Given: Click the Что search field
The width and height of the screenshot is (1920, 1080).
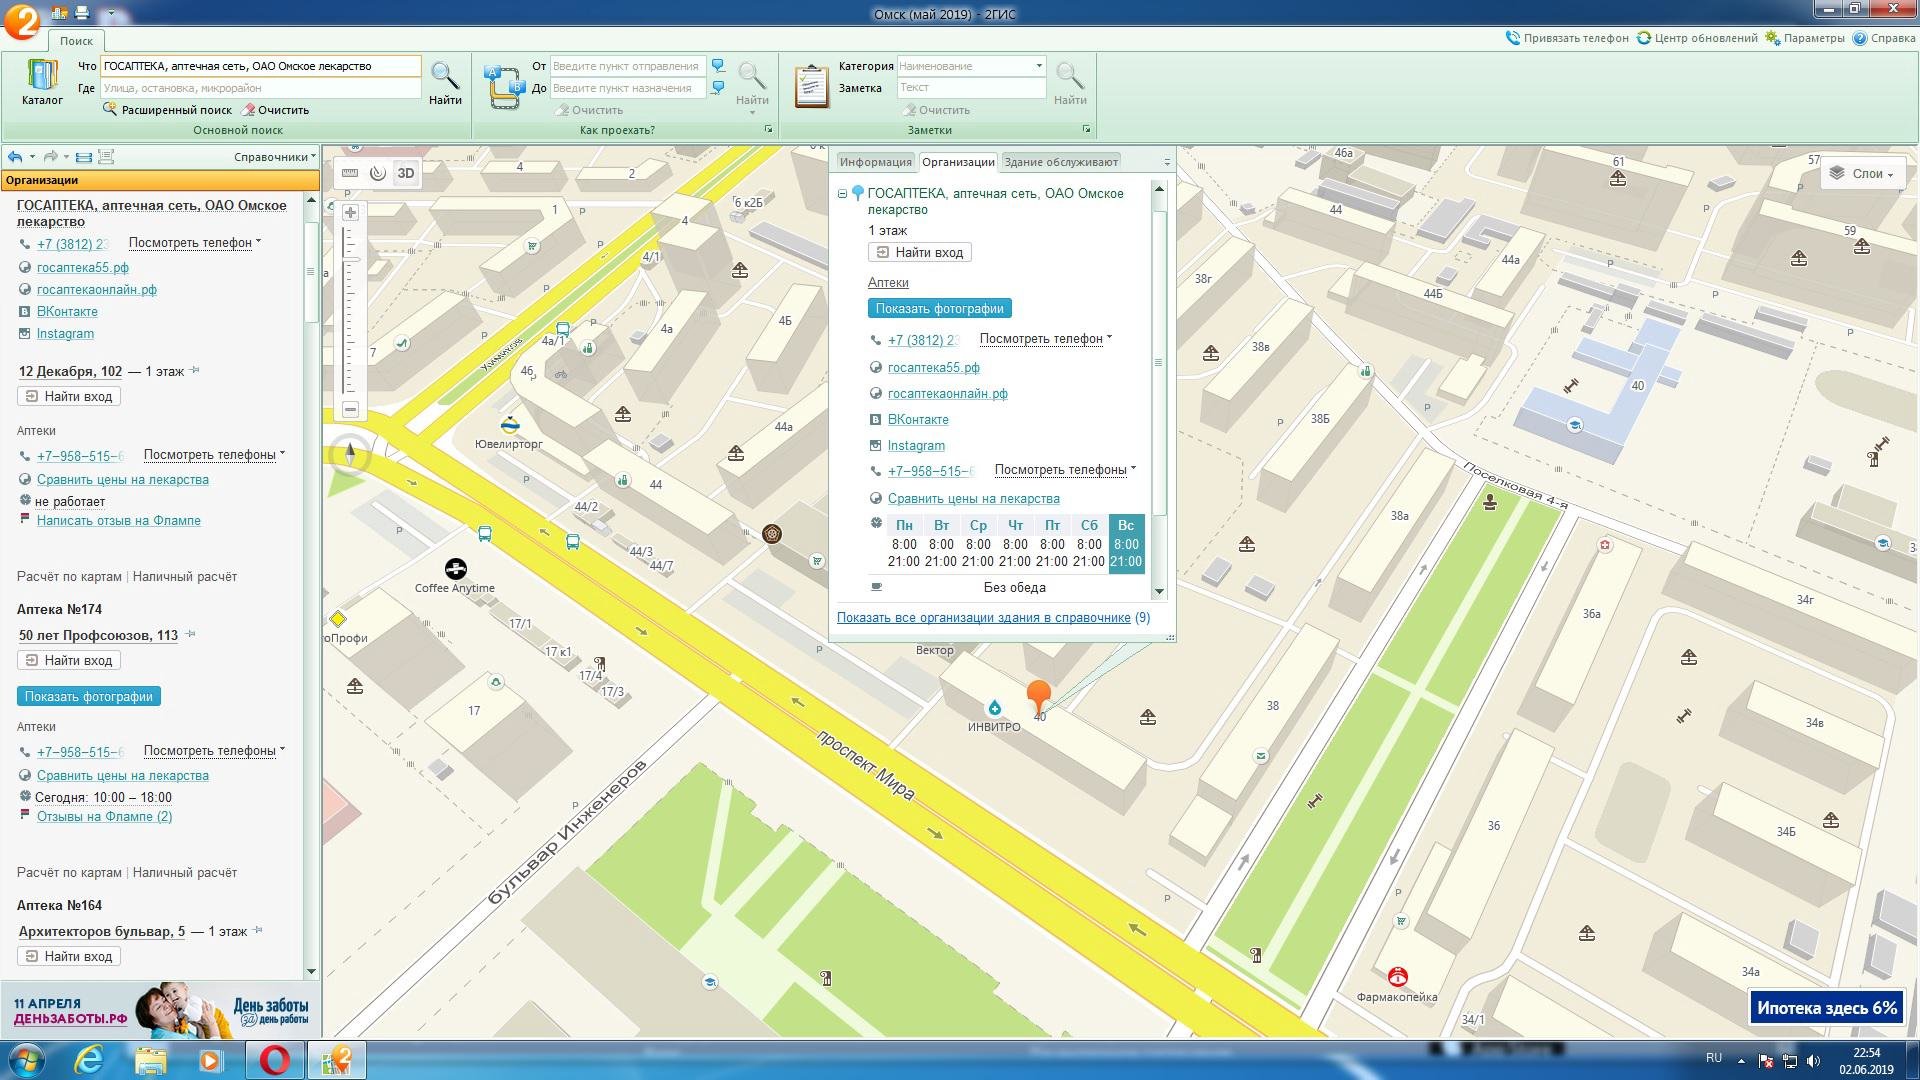Looking at the screenshot, I should (x=260, y=66).
